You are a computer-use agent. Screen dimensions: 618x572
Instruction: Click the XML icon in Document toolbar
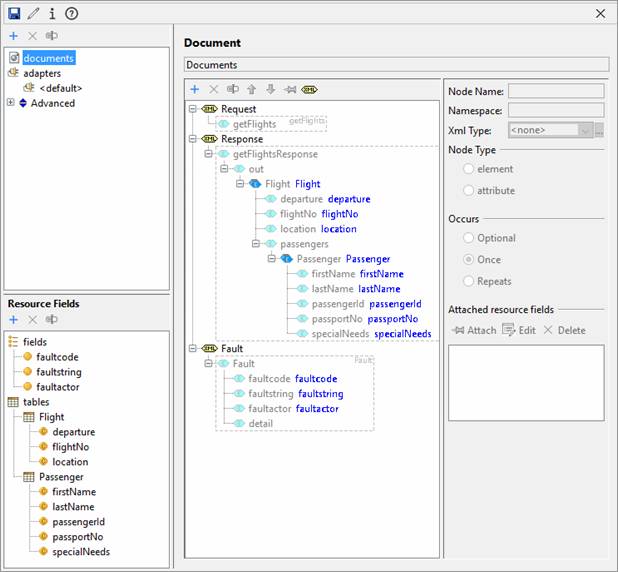[x=310, y=89]
